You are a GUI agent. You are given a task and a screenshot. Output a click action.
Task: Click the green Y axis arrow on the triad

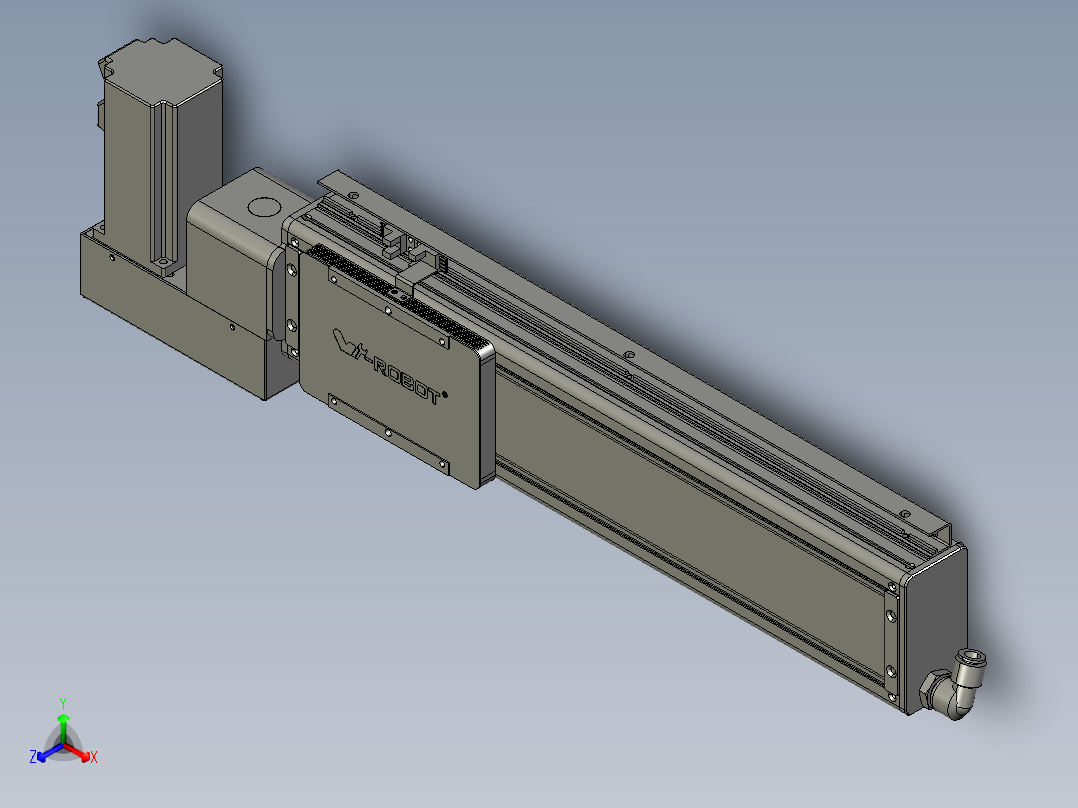(63, 728)
